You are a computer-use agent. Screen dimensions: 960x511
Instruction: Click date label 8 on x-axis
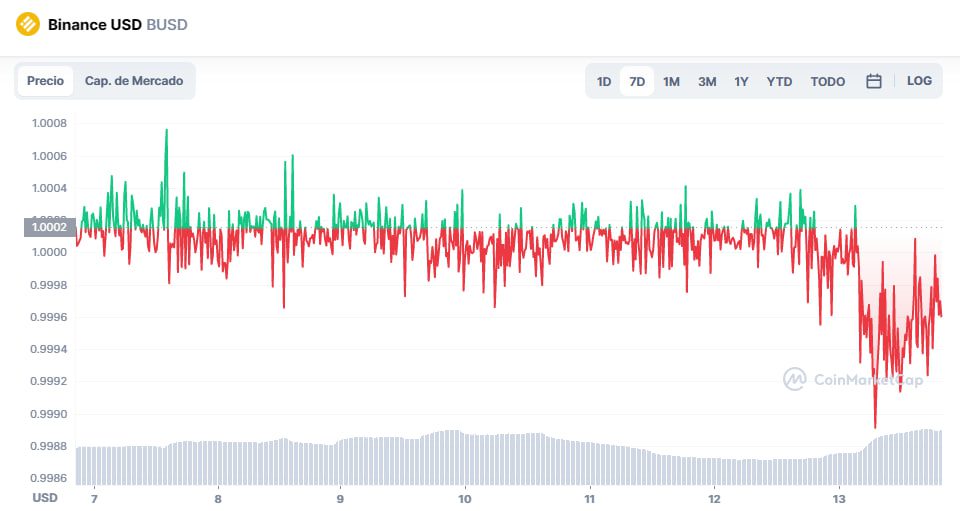pos(218,499)
